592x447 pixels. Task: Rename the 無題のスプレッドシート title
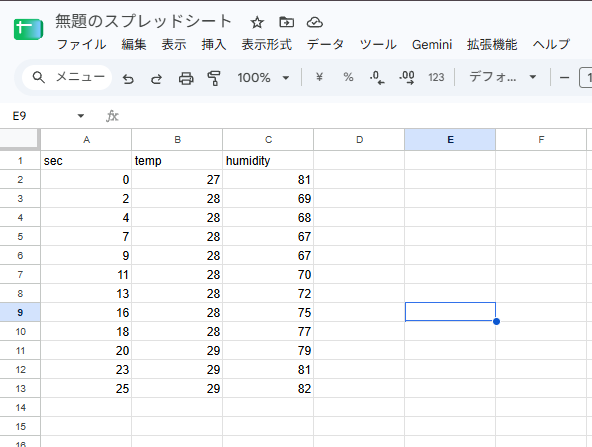(143, 21)
